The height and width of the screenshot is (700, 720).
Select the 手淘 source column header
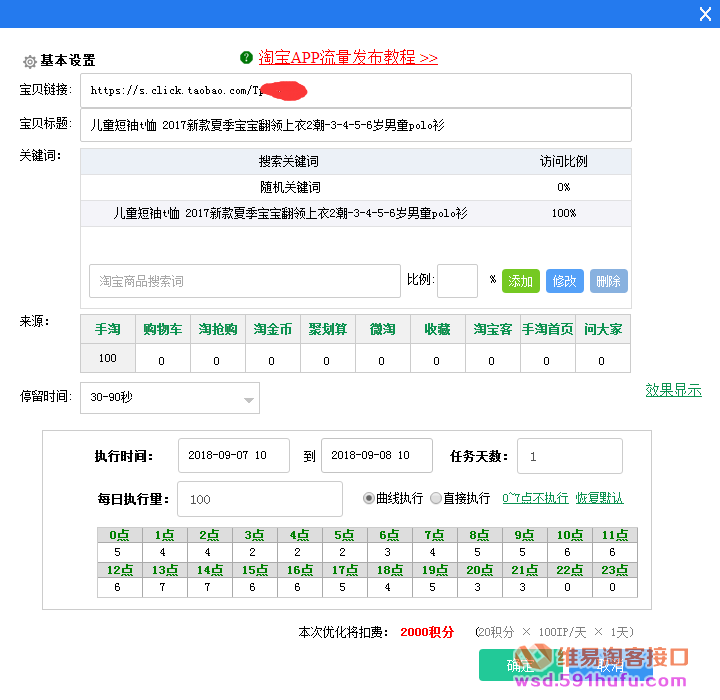108,329
